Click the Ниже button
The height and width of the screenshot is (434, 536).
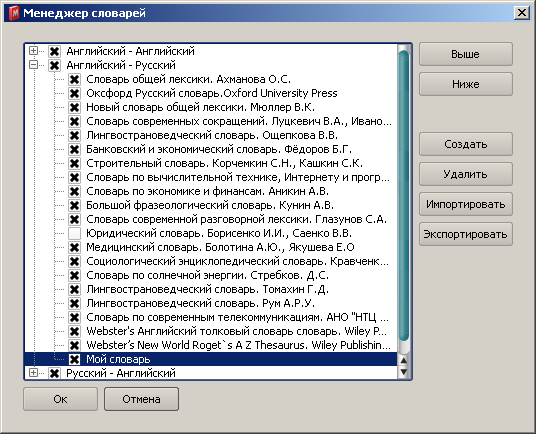pos(466,84)
